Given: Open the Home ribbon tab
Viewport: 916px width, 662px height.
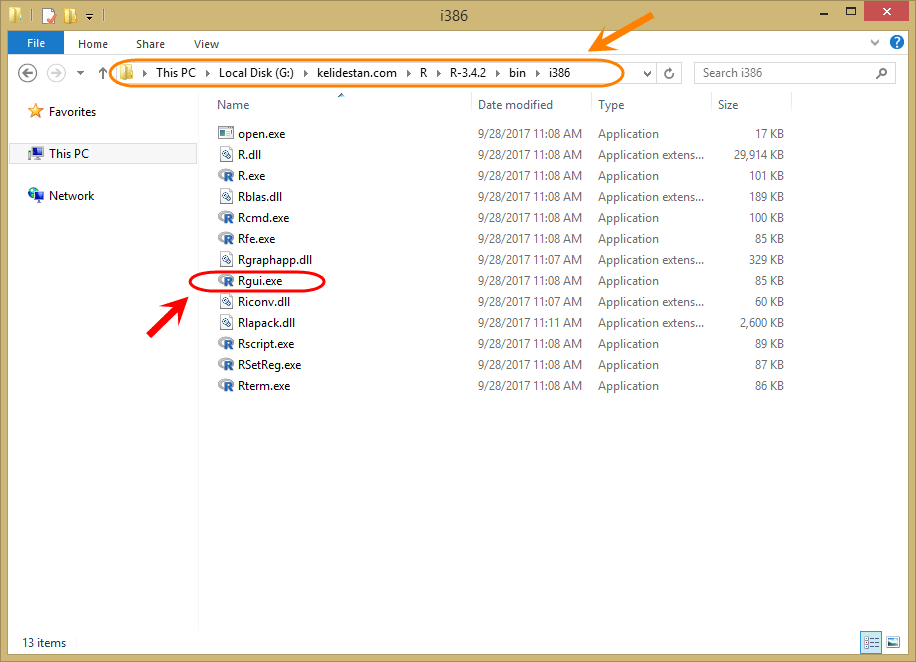Looking at the screenshot, I should (93, 44).
